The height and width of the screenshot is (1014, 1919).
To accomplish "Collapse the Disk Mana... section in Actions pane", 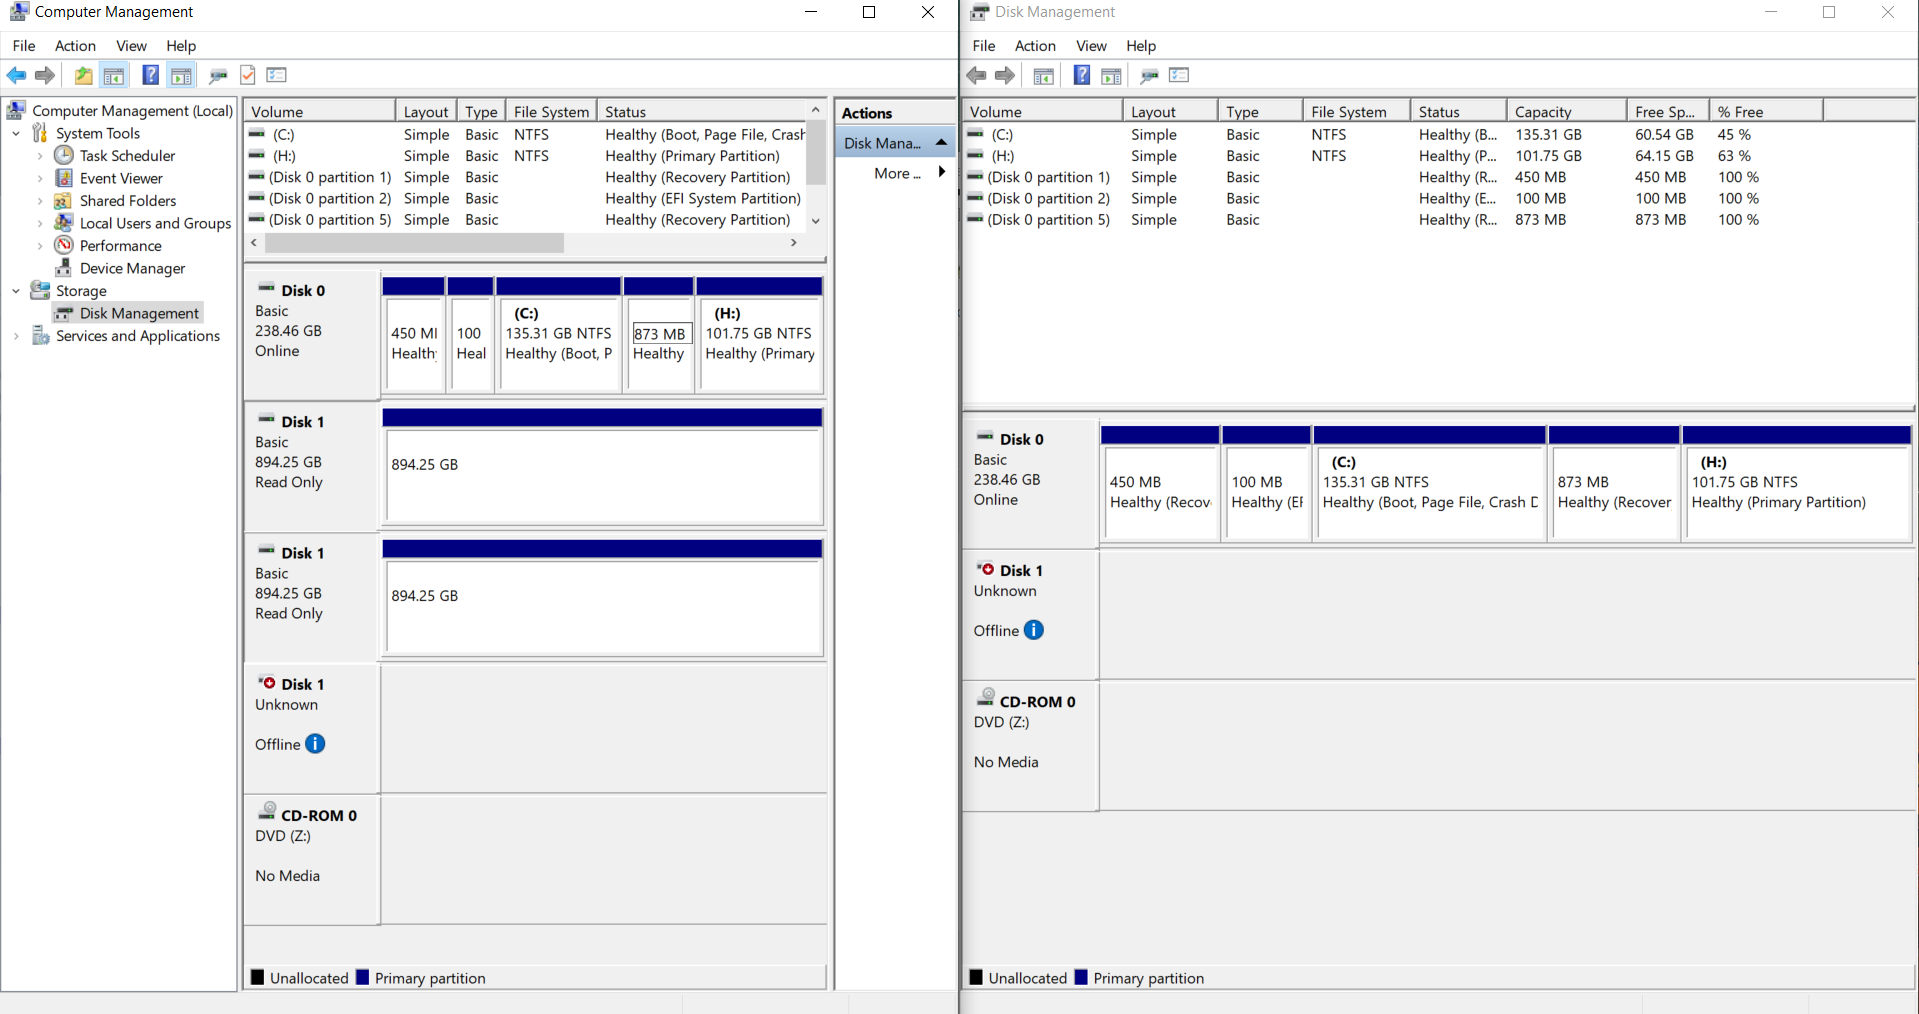I will 941,143.
